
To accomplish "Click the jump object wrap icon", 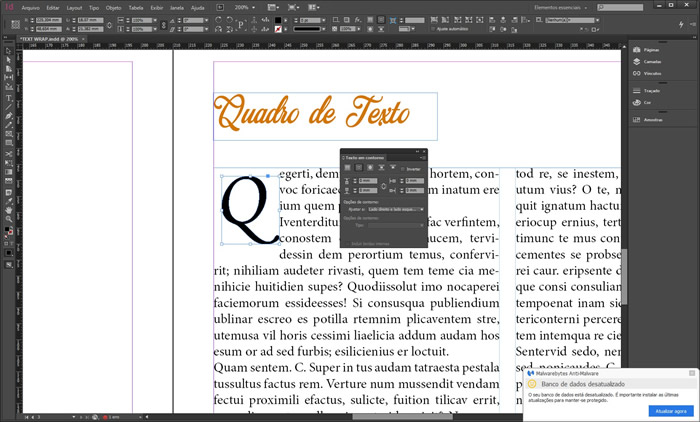I will coord(380,168).
